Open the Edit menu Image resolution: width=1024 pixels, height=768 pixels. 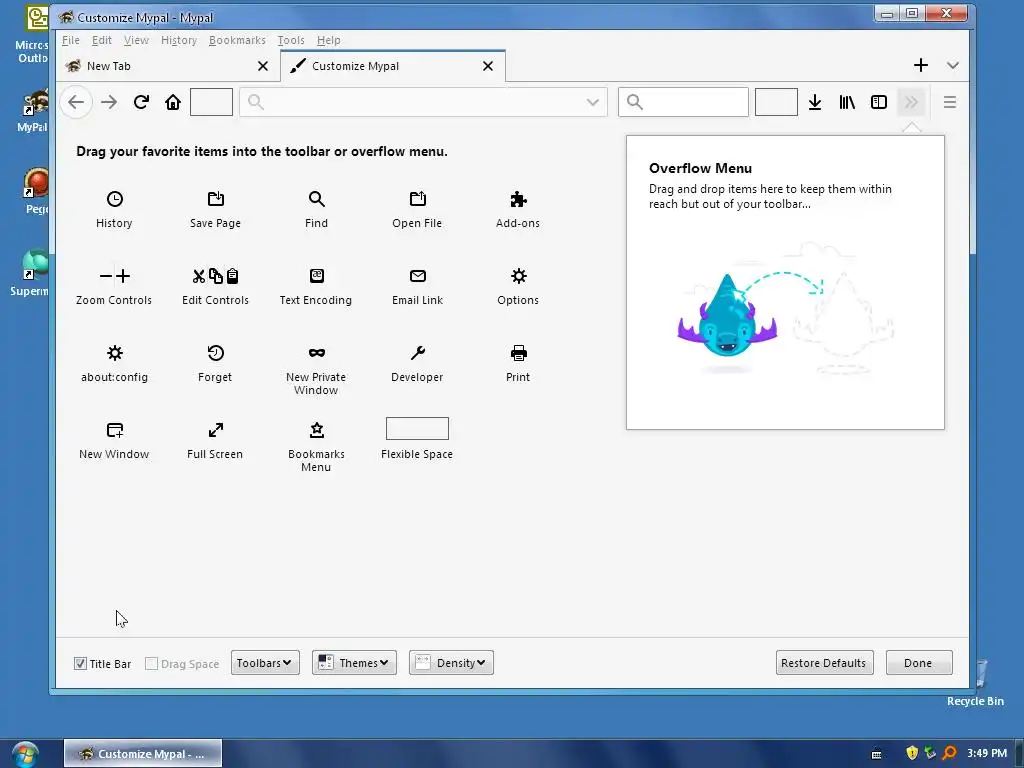tap(101, 40)
